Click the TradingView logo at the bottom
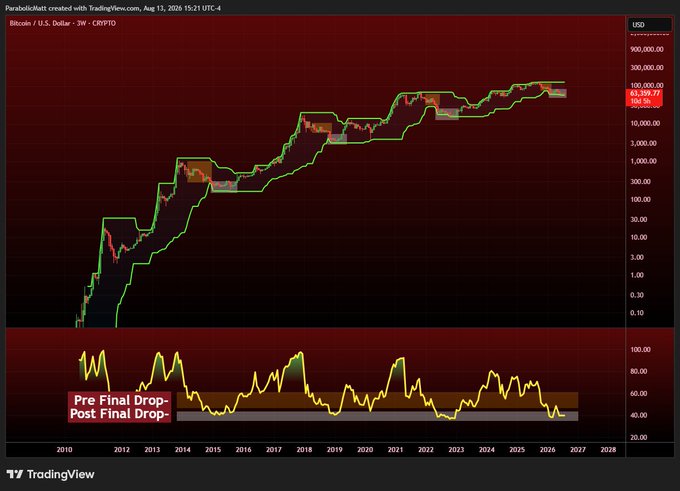680x491 pixels. click(x=51, y=474)
